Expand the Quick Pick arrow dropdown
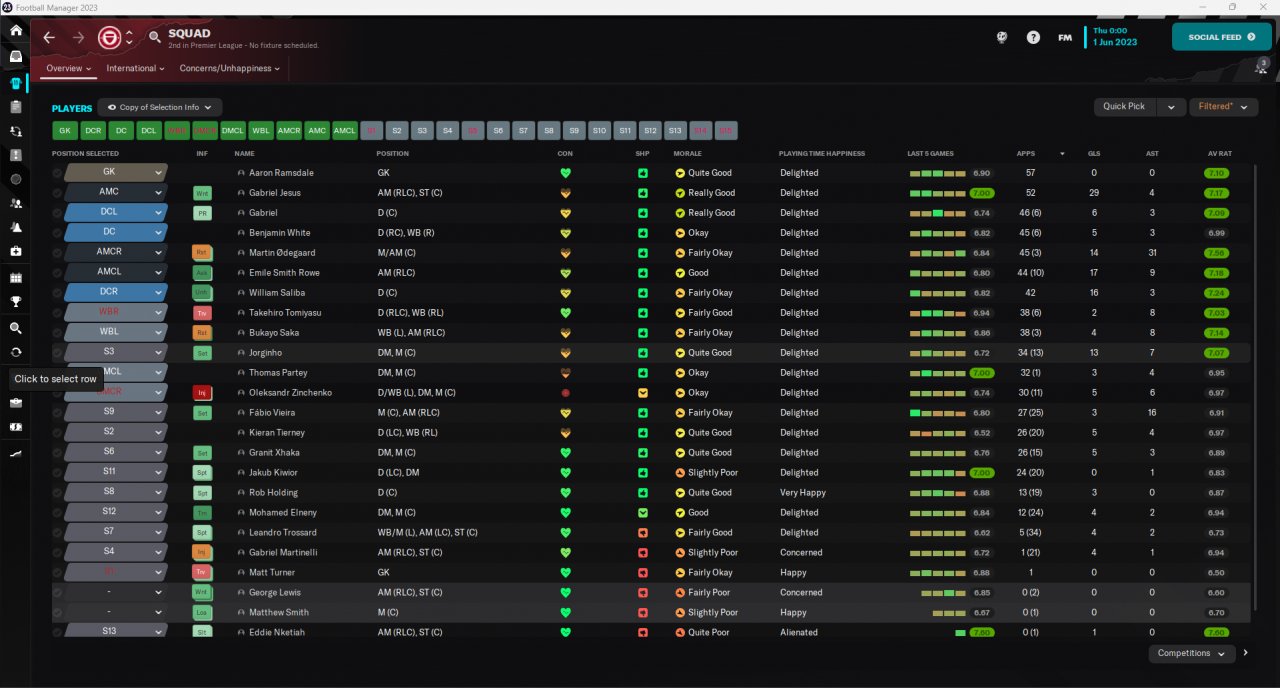Screen dimensions: 1280x688 (1173, 106)
